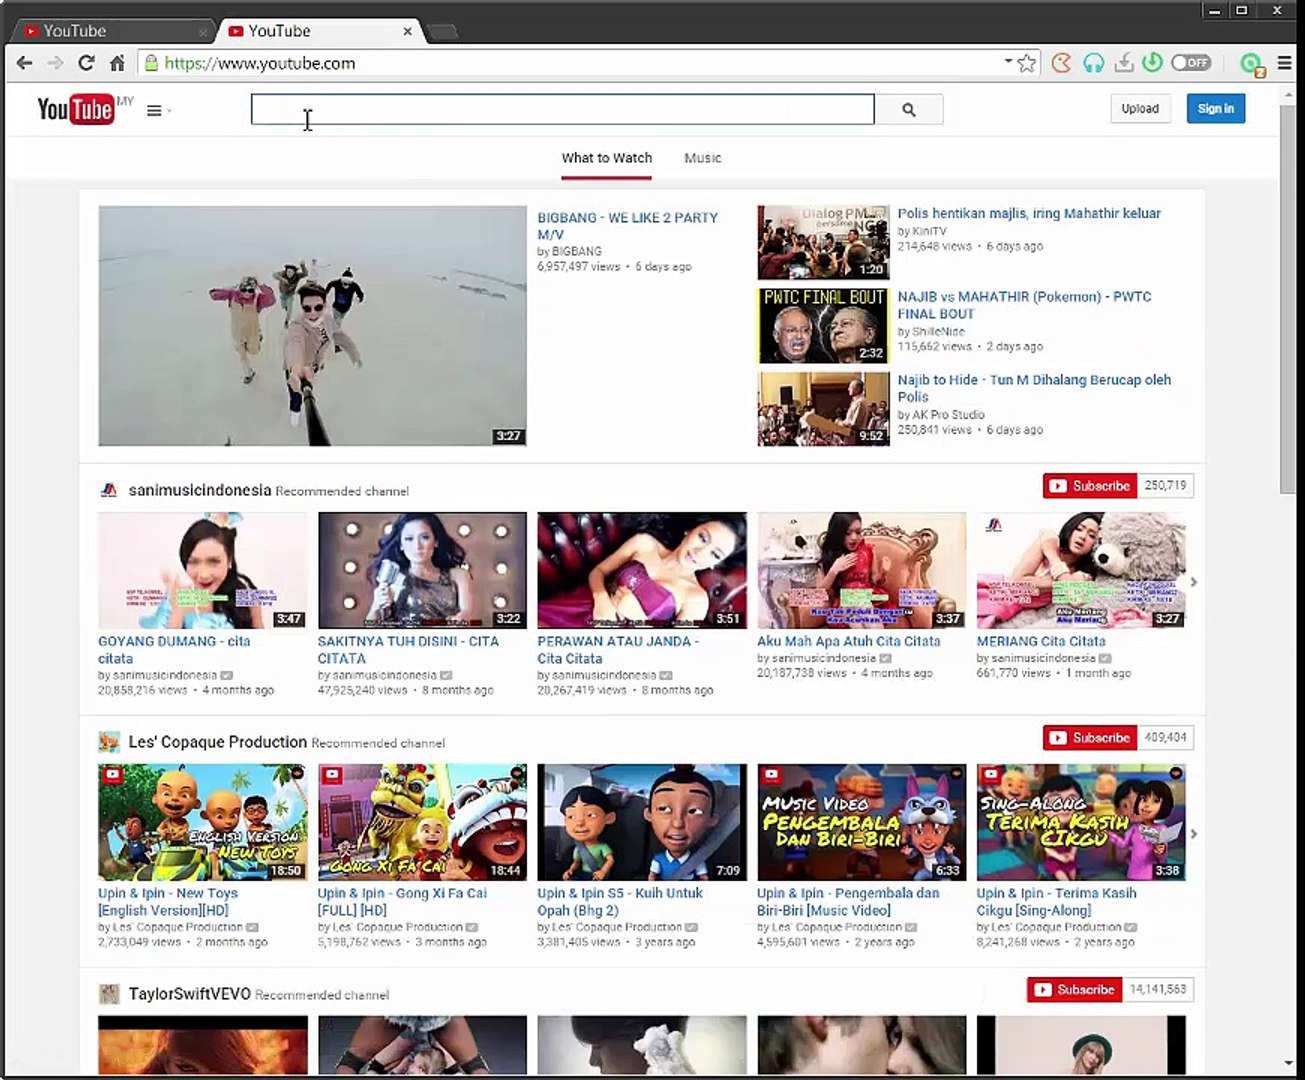Close the active YouTube browser tab

[x=408, y=31]
